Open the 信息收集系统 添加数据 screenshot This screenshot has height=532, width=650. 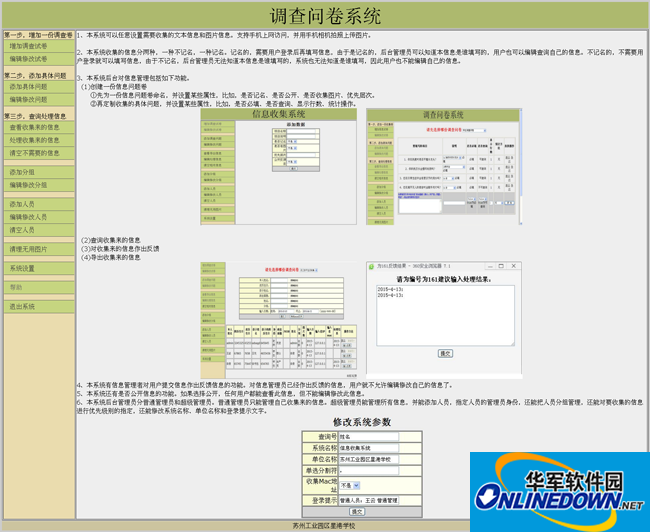279,167
